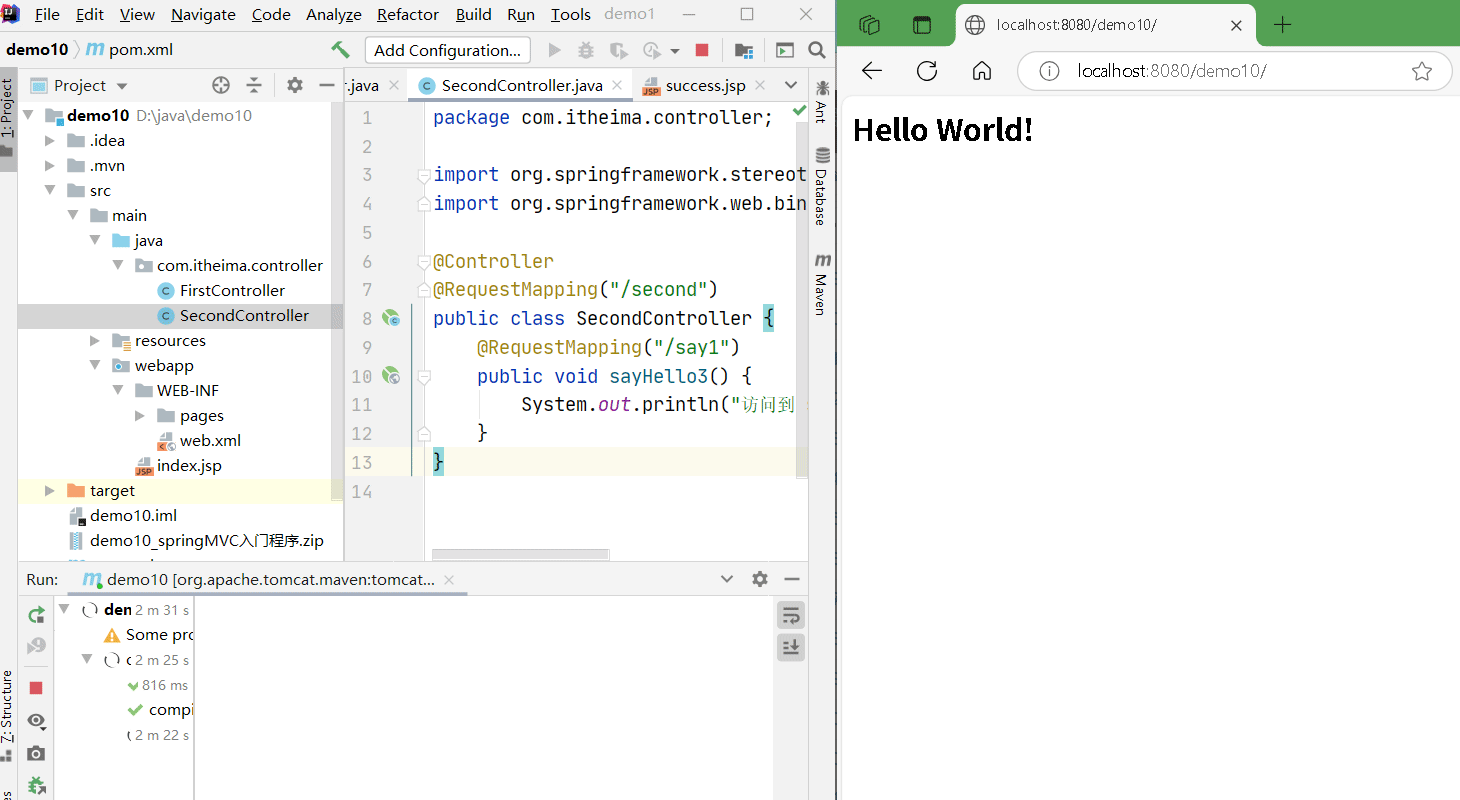
Task: Toggle scroll to end in Run console
Action: (x=791, y=647)
